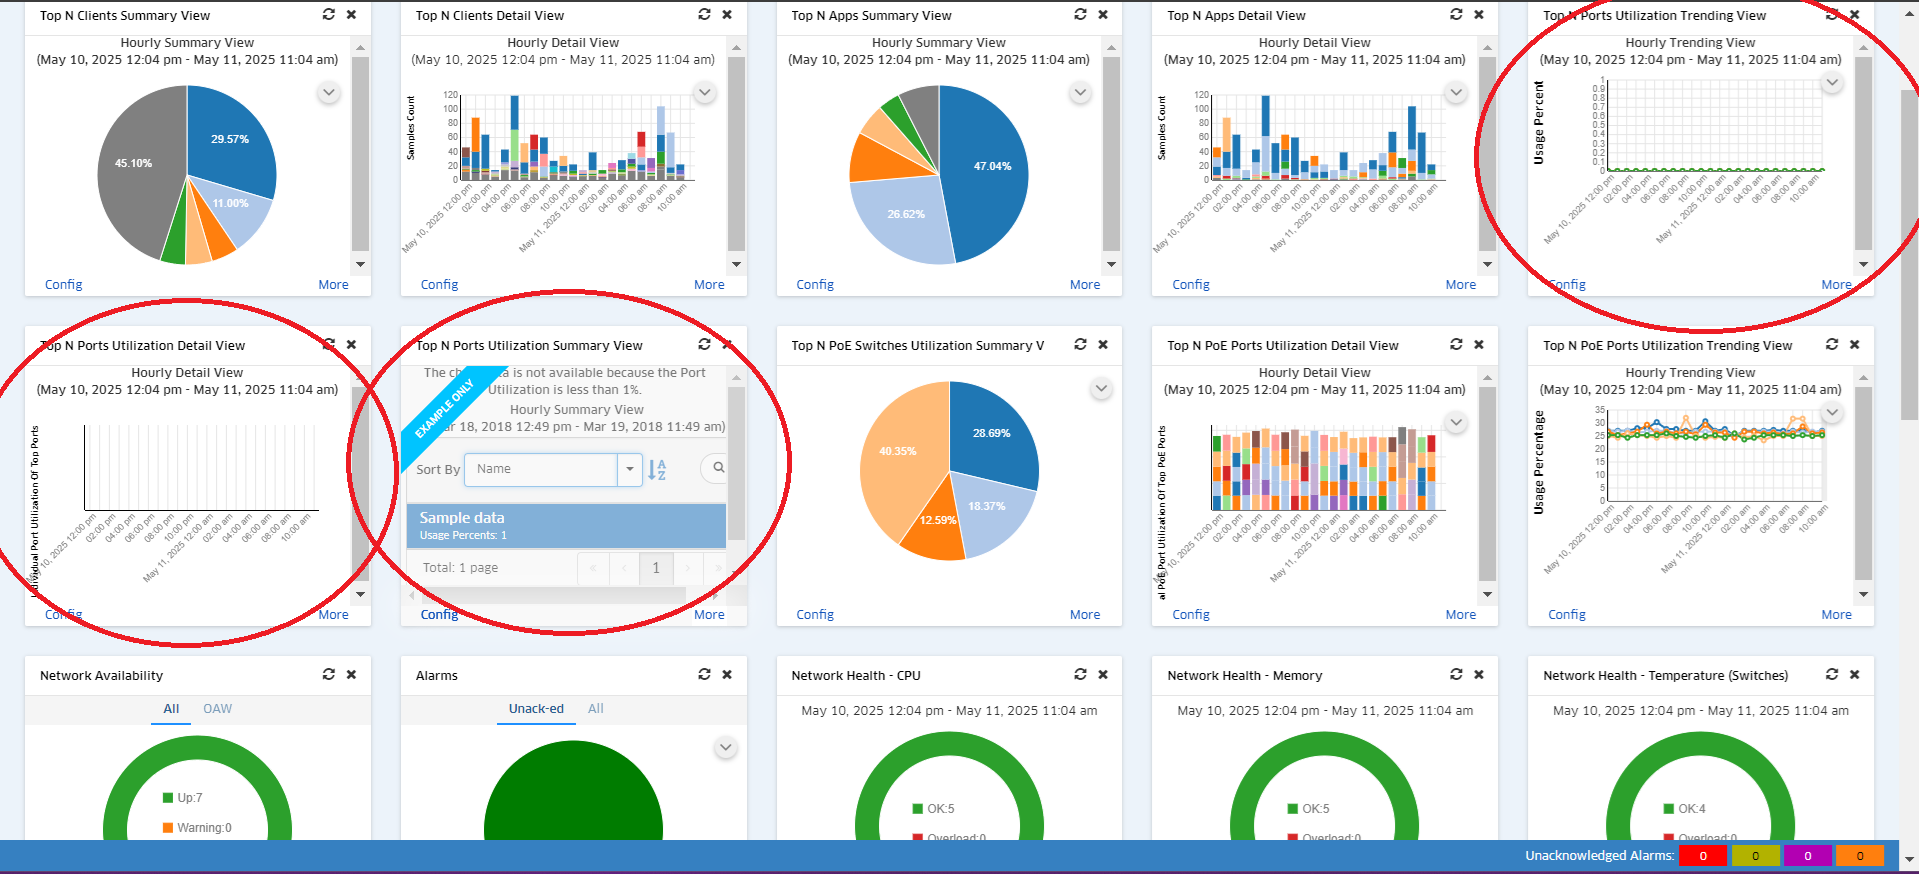
Task: Refresh Top N PoE Switches Utilization Summary widget
Action: tap(1080, 344)
